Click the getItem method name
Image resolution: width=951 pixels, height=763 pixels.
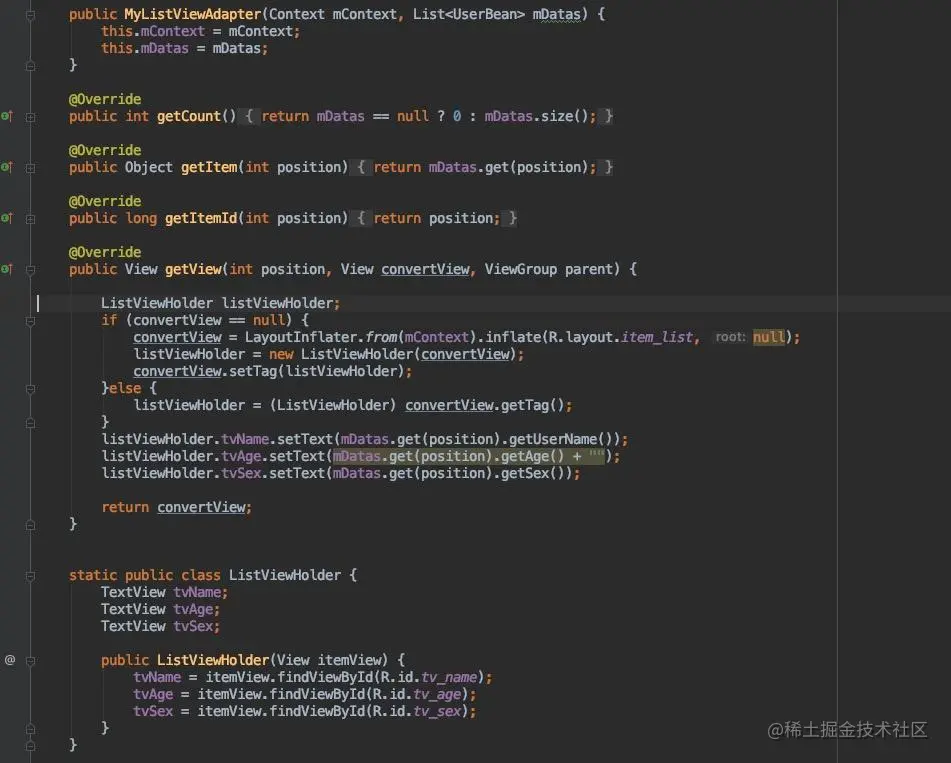click(209, 167)
